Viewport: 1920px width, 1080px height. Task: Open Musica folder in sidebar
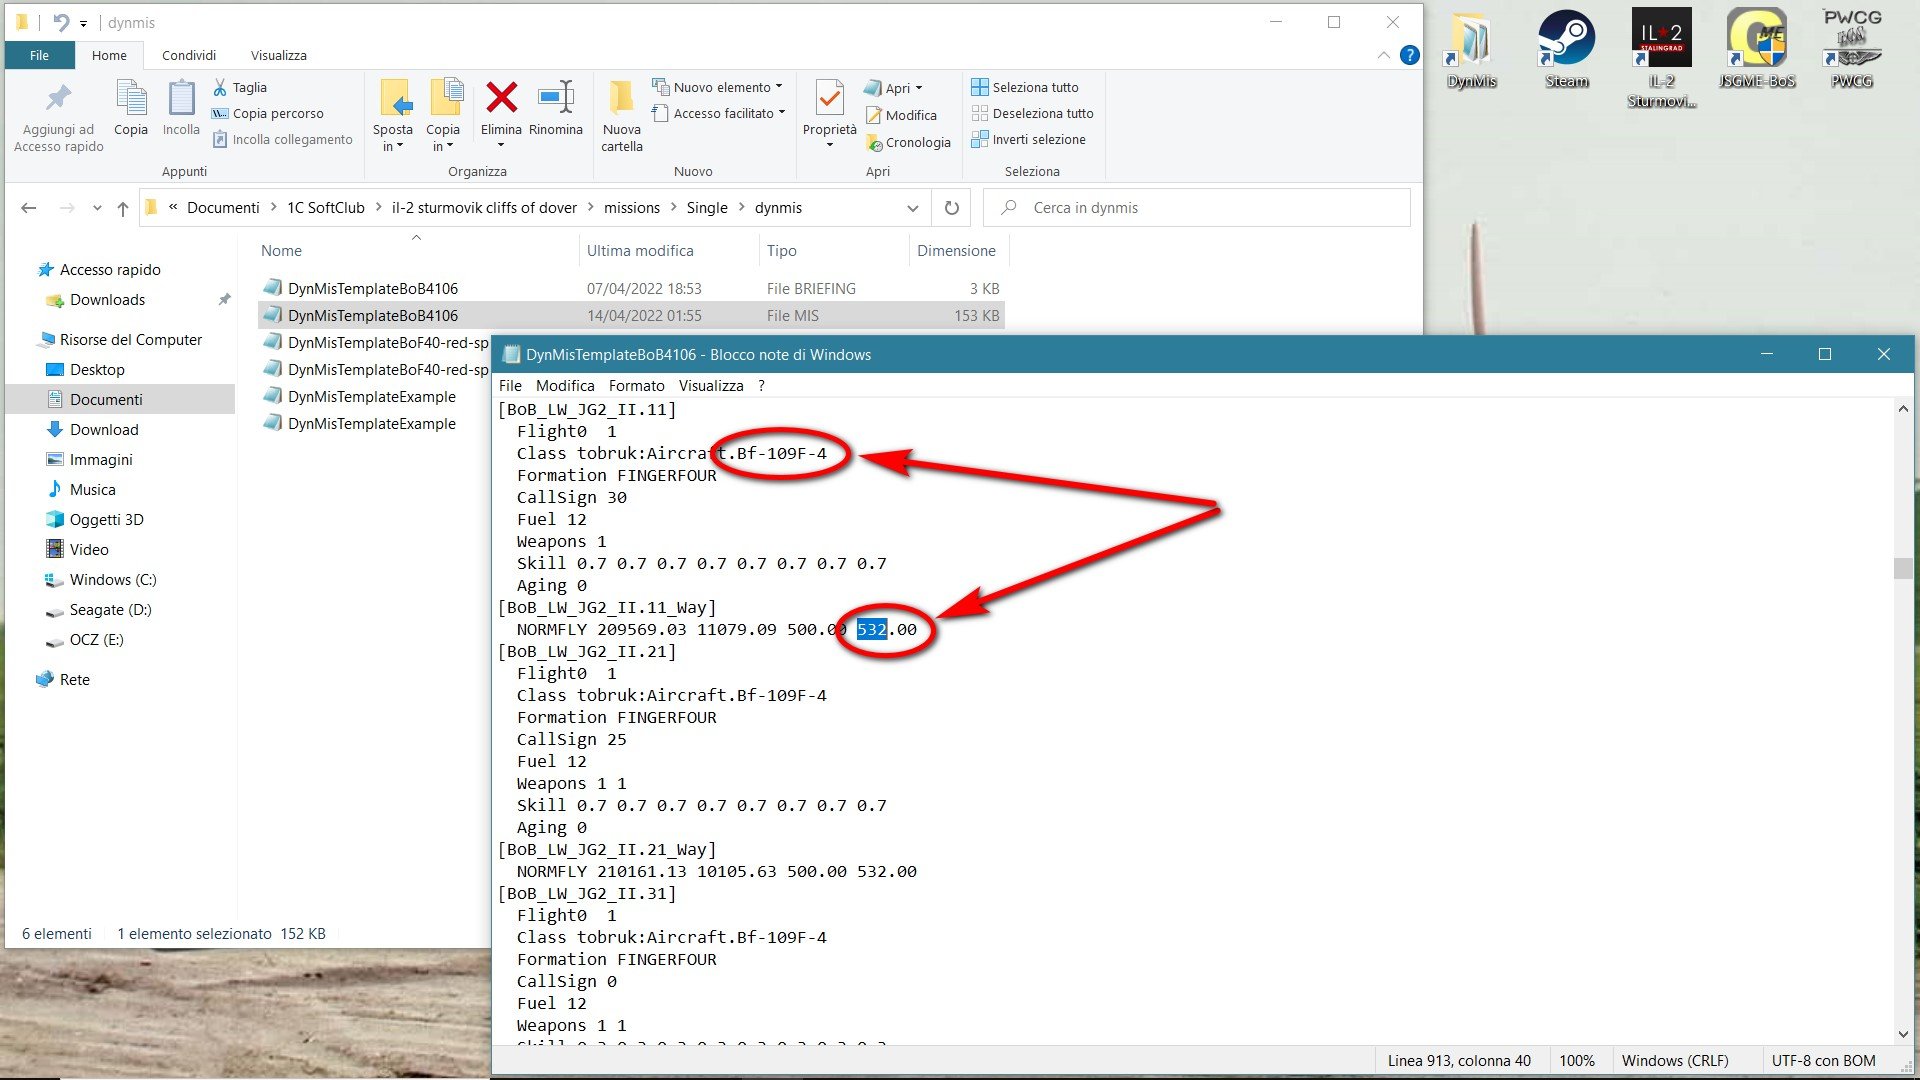click(x=92, y=489)
